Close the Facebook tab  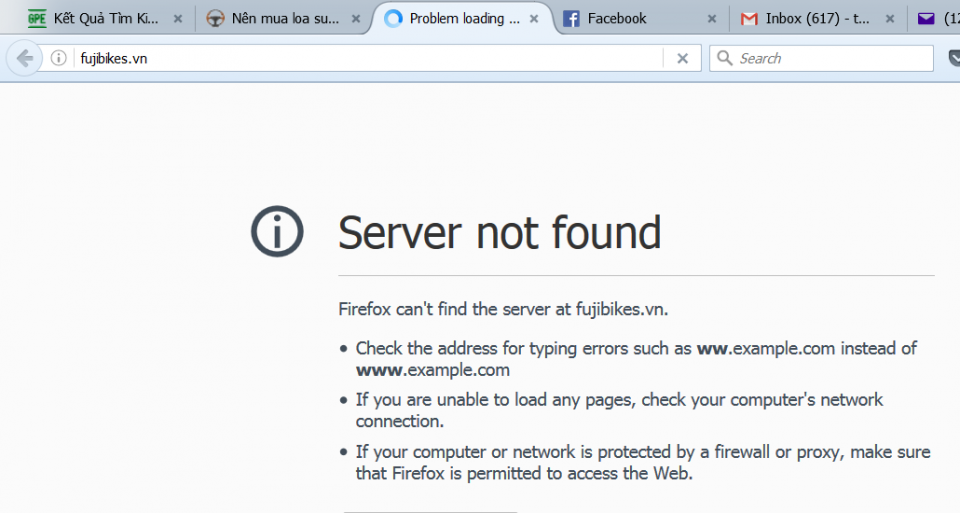pos(712,18)
